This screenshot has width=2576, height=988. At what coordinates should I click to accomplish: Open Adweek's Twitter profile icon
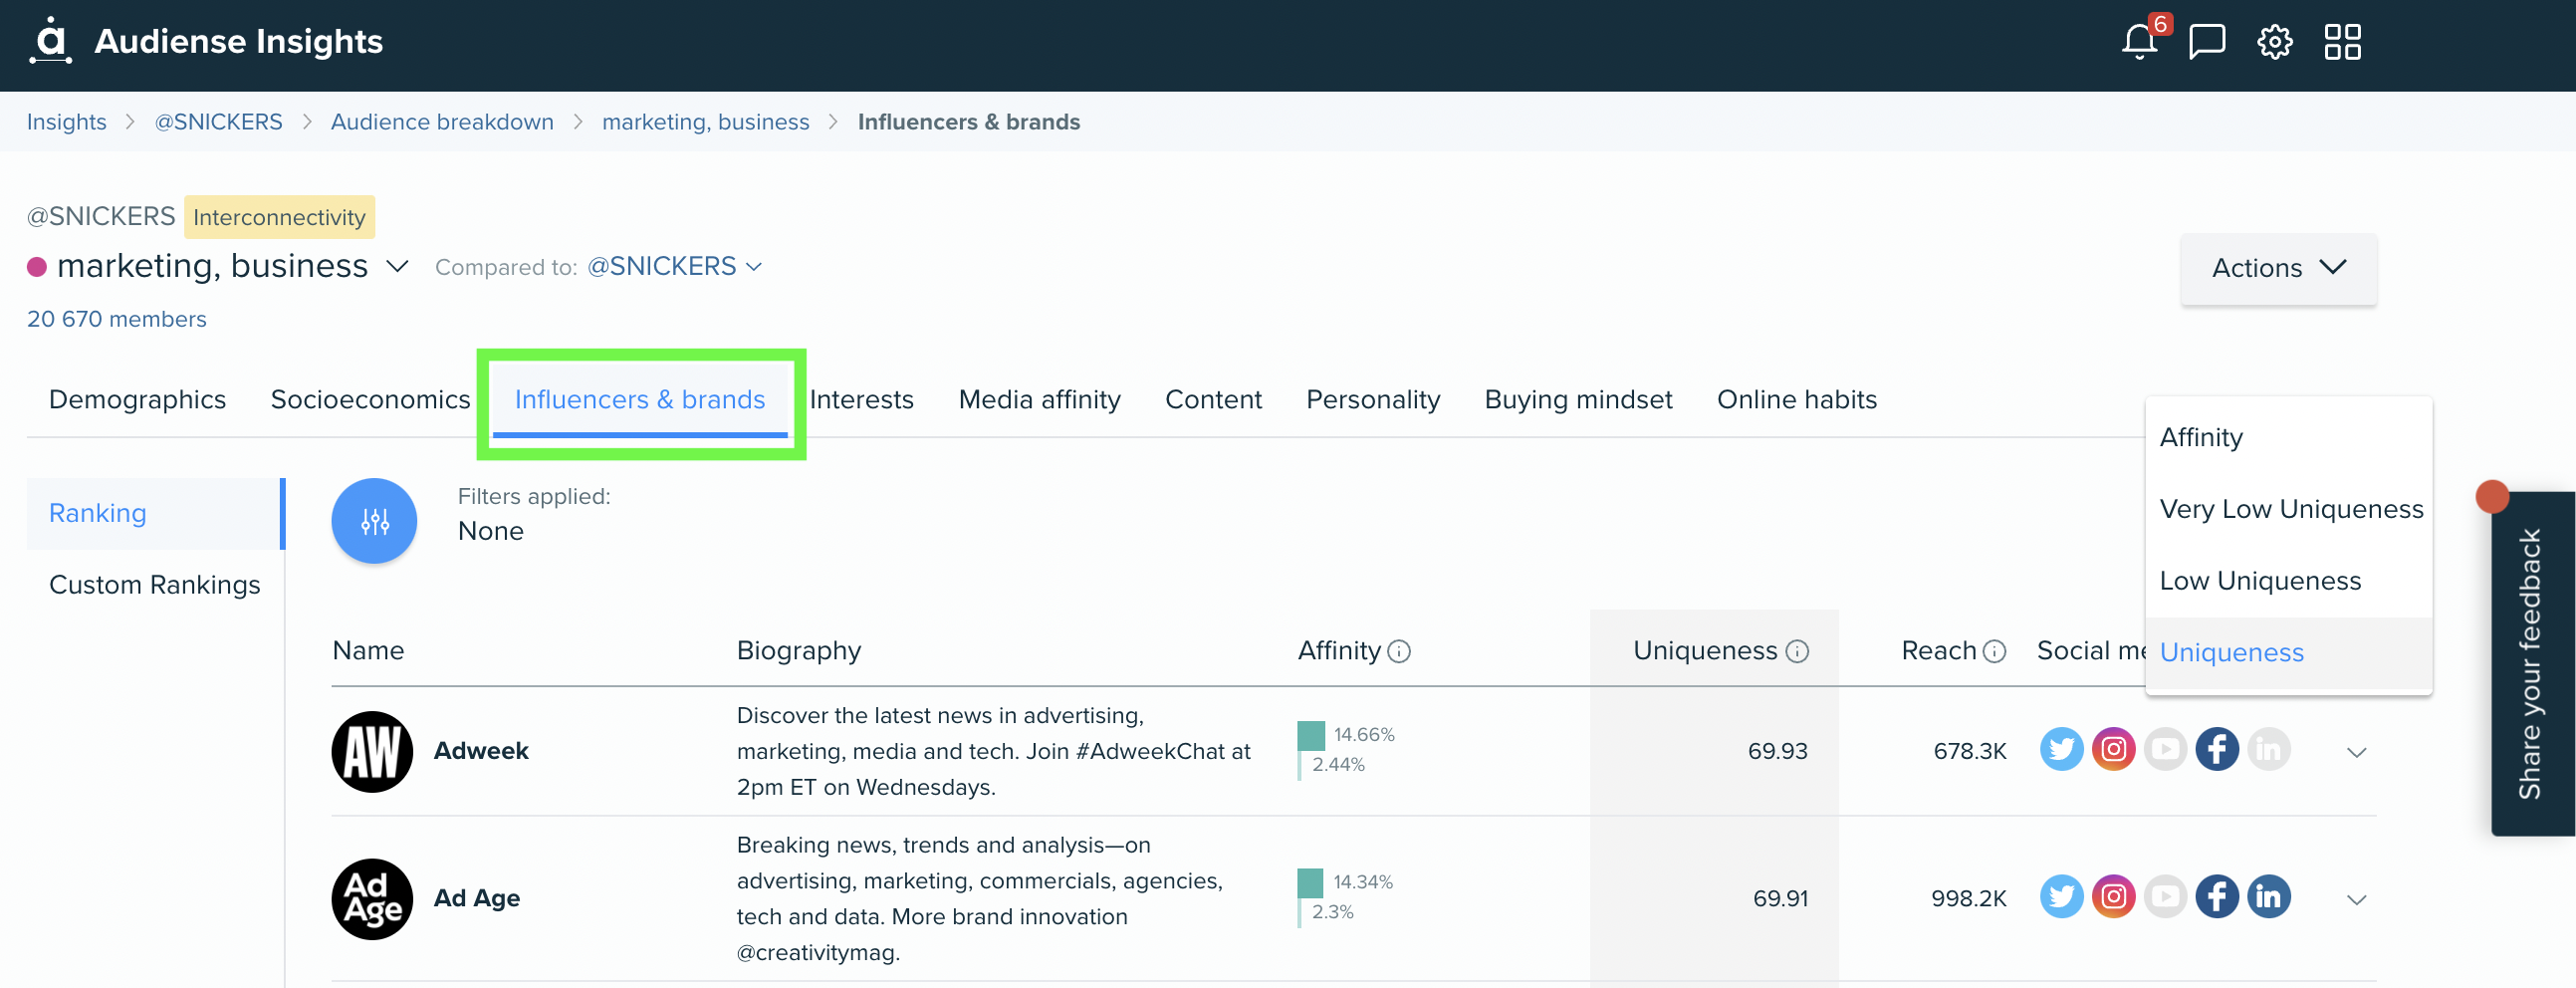pos(2061,750)
